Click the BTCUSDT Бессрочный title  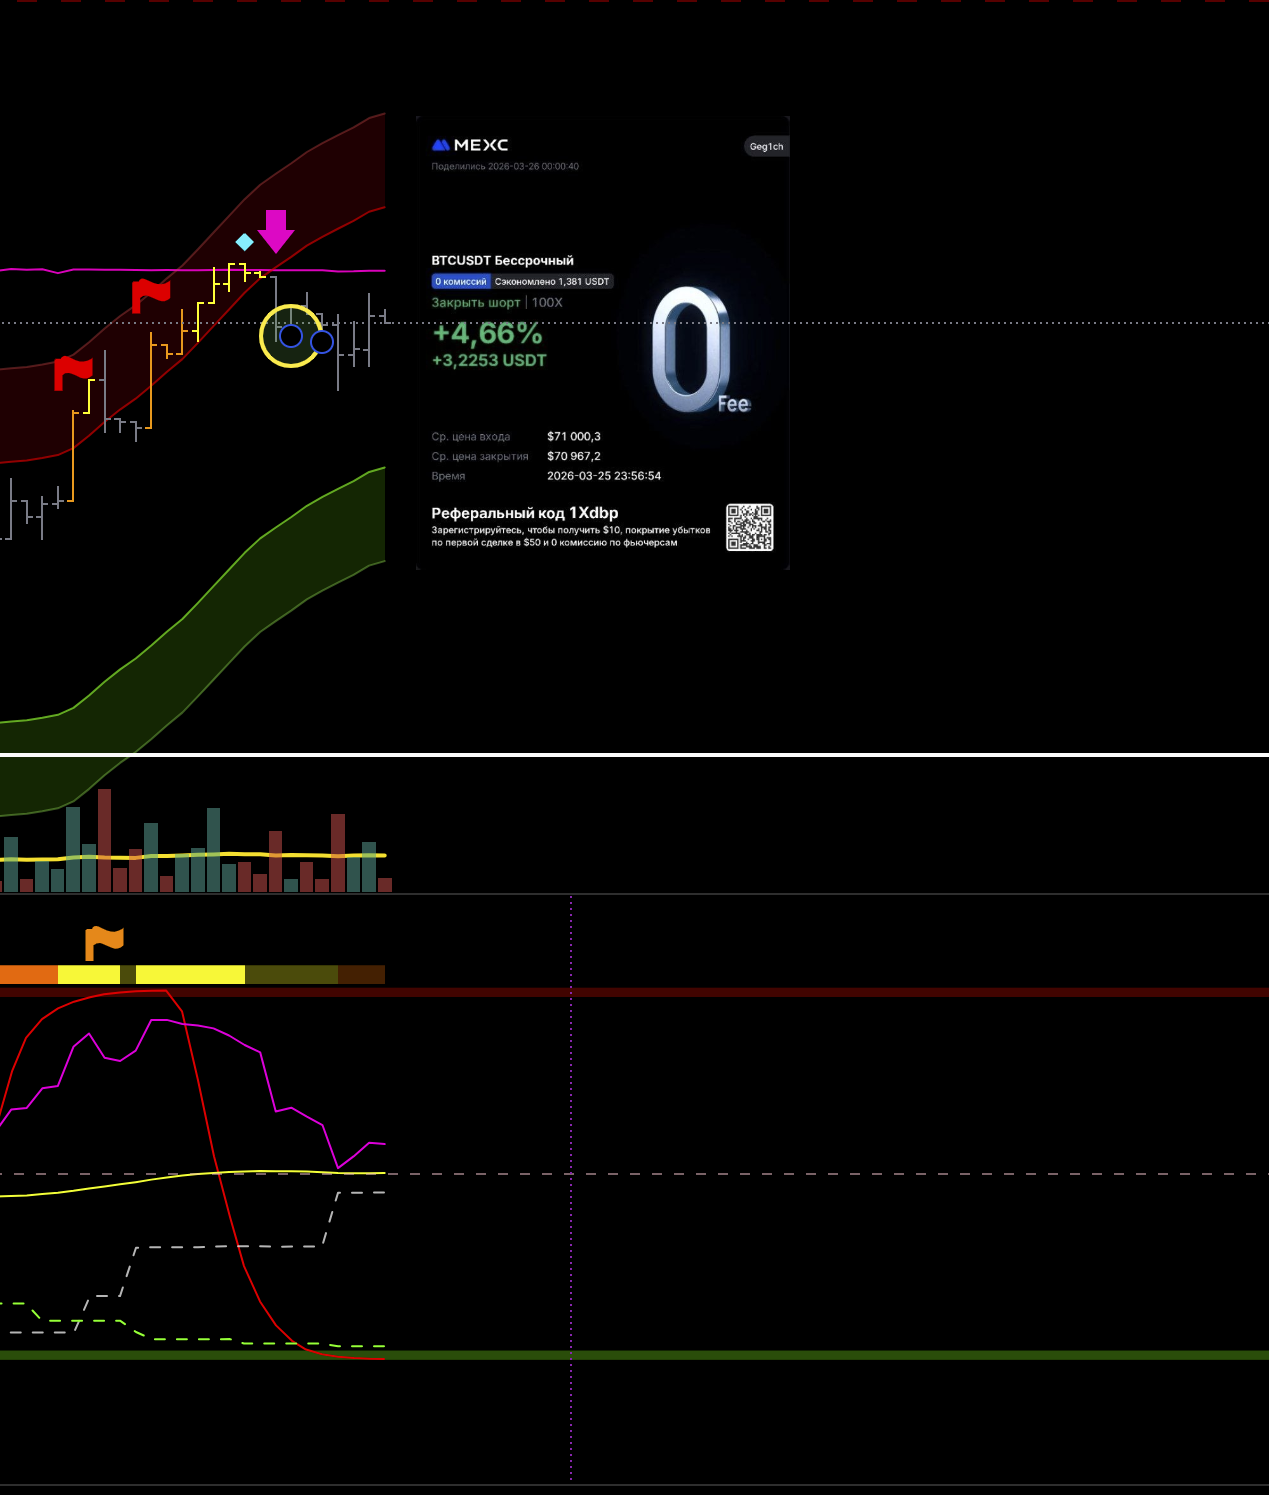[x=502, y=260]
